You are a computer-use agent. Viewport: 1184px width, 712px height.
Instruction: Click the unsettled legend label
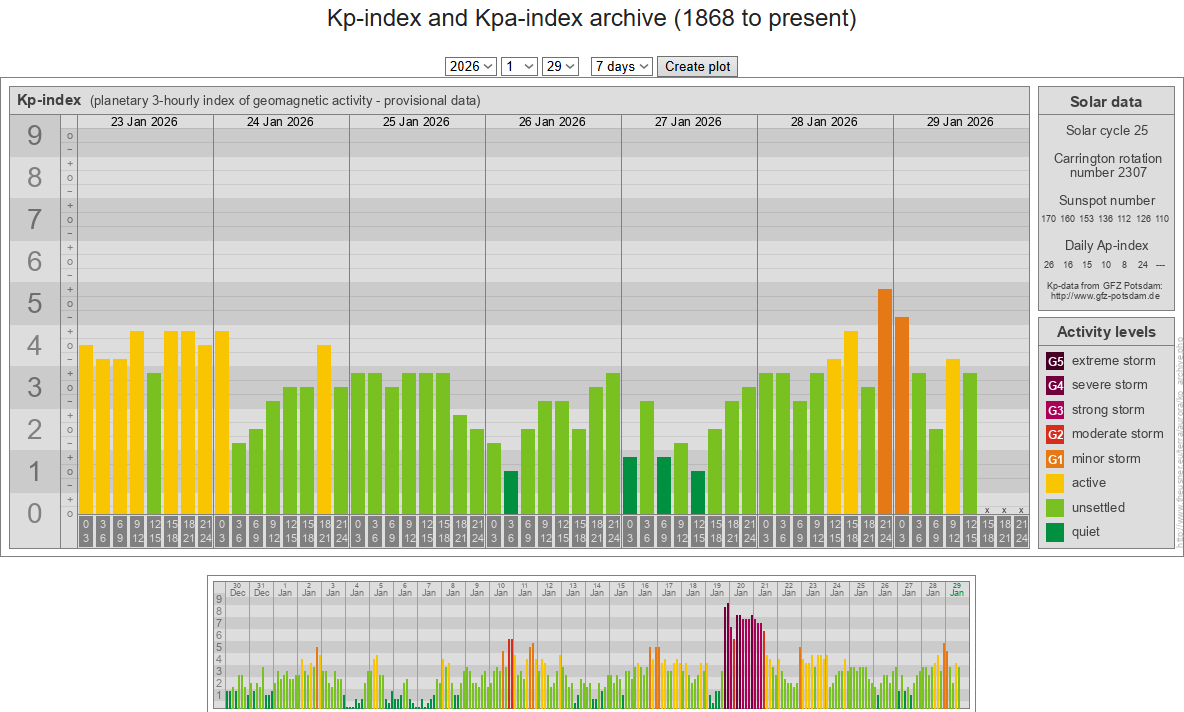[x=1098, y=508]
